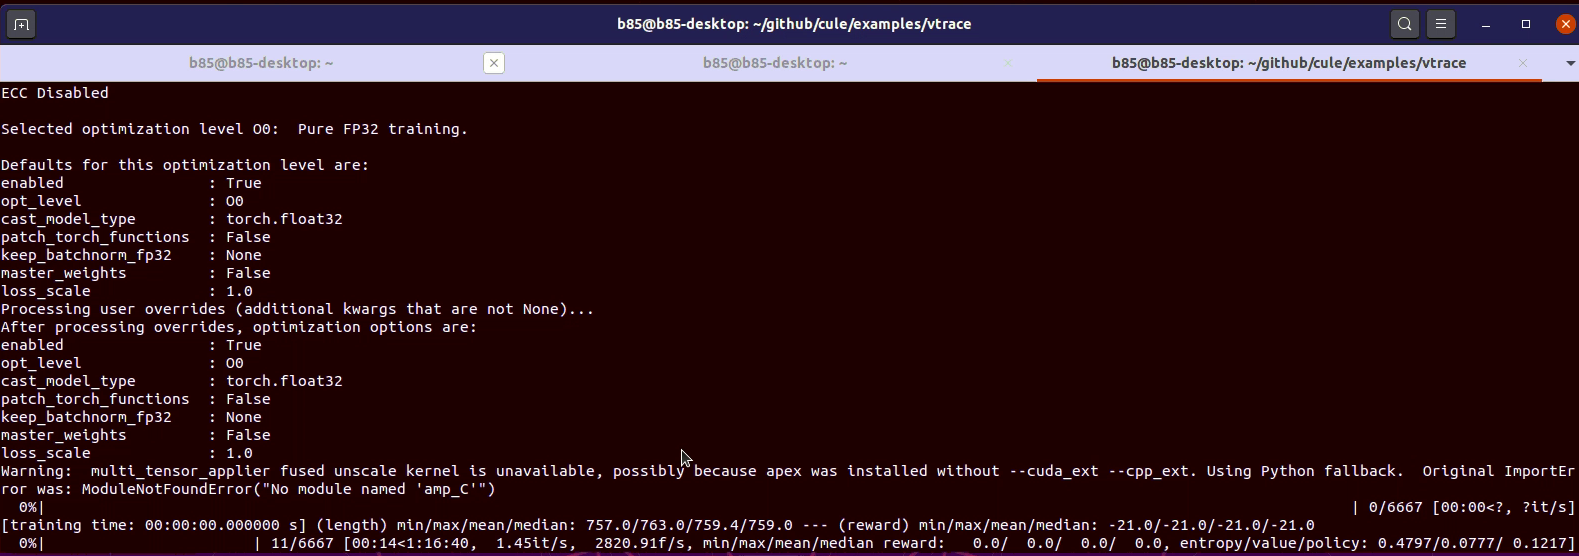The image size is (1579, 556).
Task: Click the multi_tensor_applier warning line
Action: coord(789,480)
